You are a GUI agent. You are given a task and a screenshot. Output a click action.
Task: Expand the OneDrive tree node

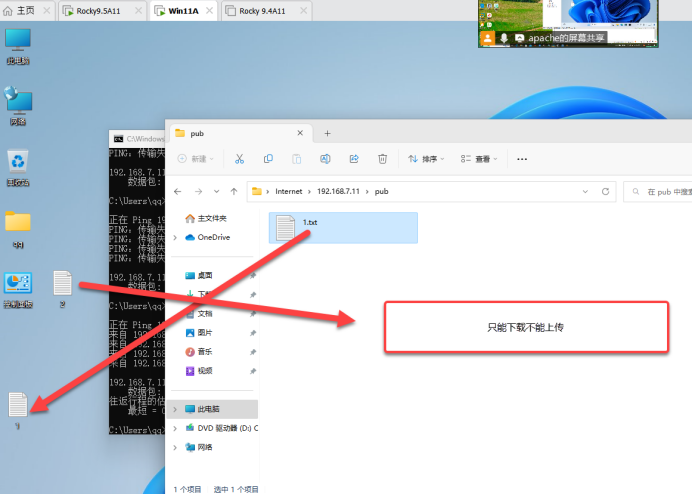(x=176, y=238)
